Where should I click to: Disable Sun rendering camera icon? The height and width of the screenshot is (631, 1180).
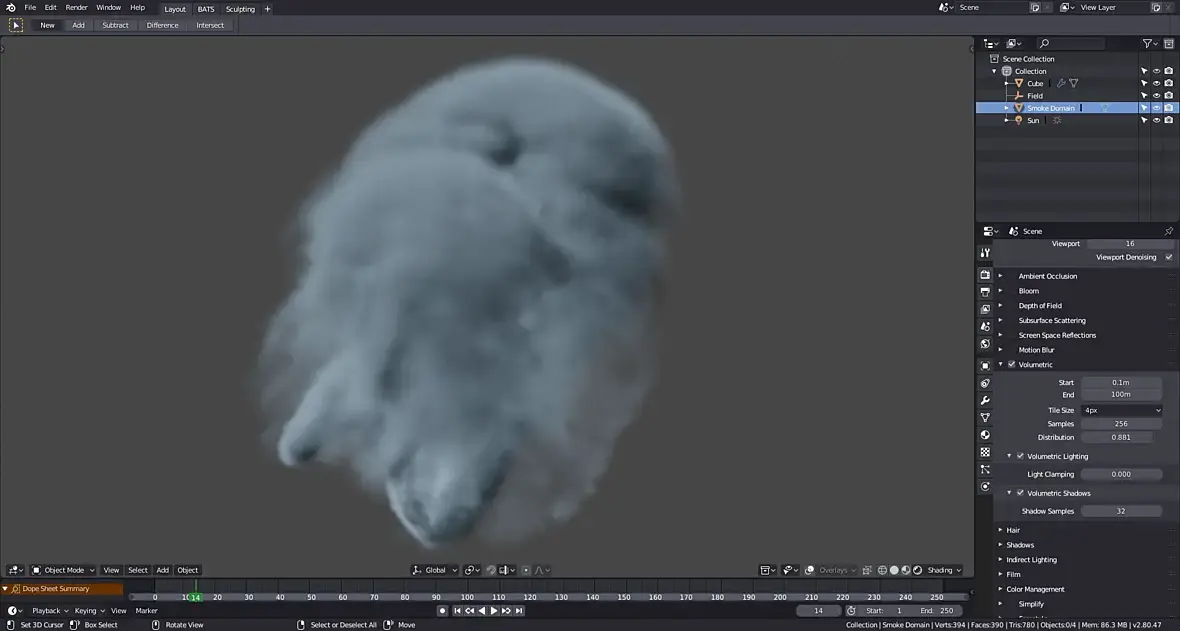coord(1169,120)
